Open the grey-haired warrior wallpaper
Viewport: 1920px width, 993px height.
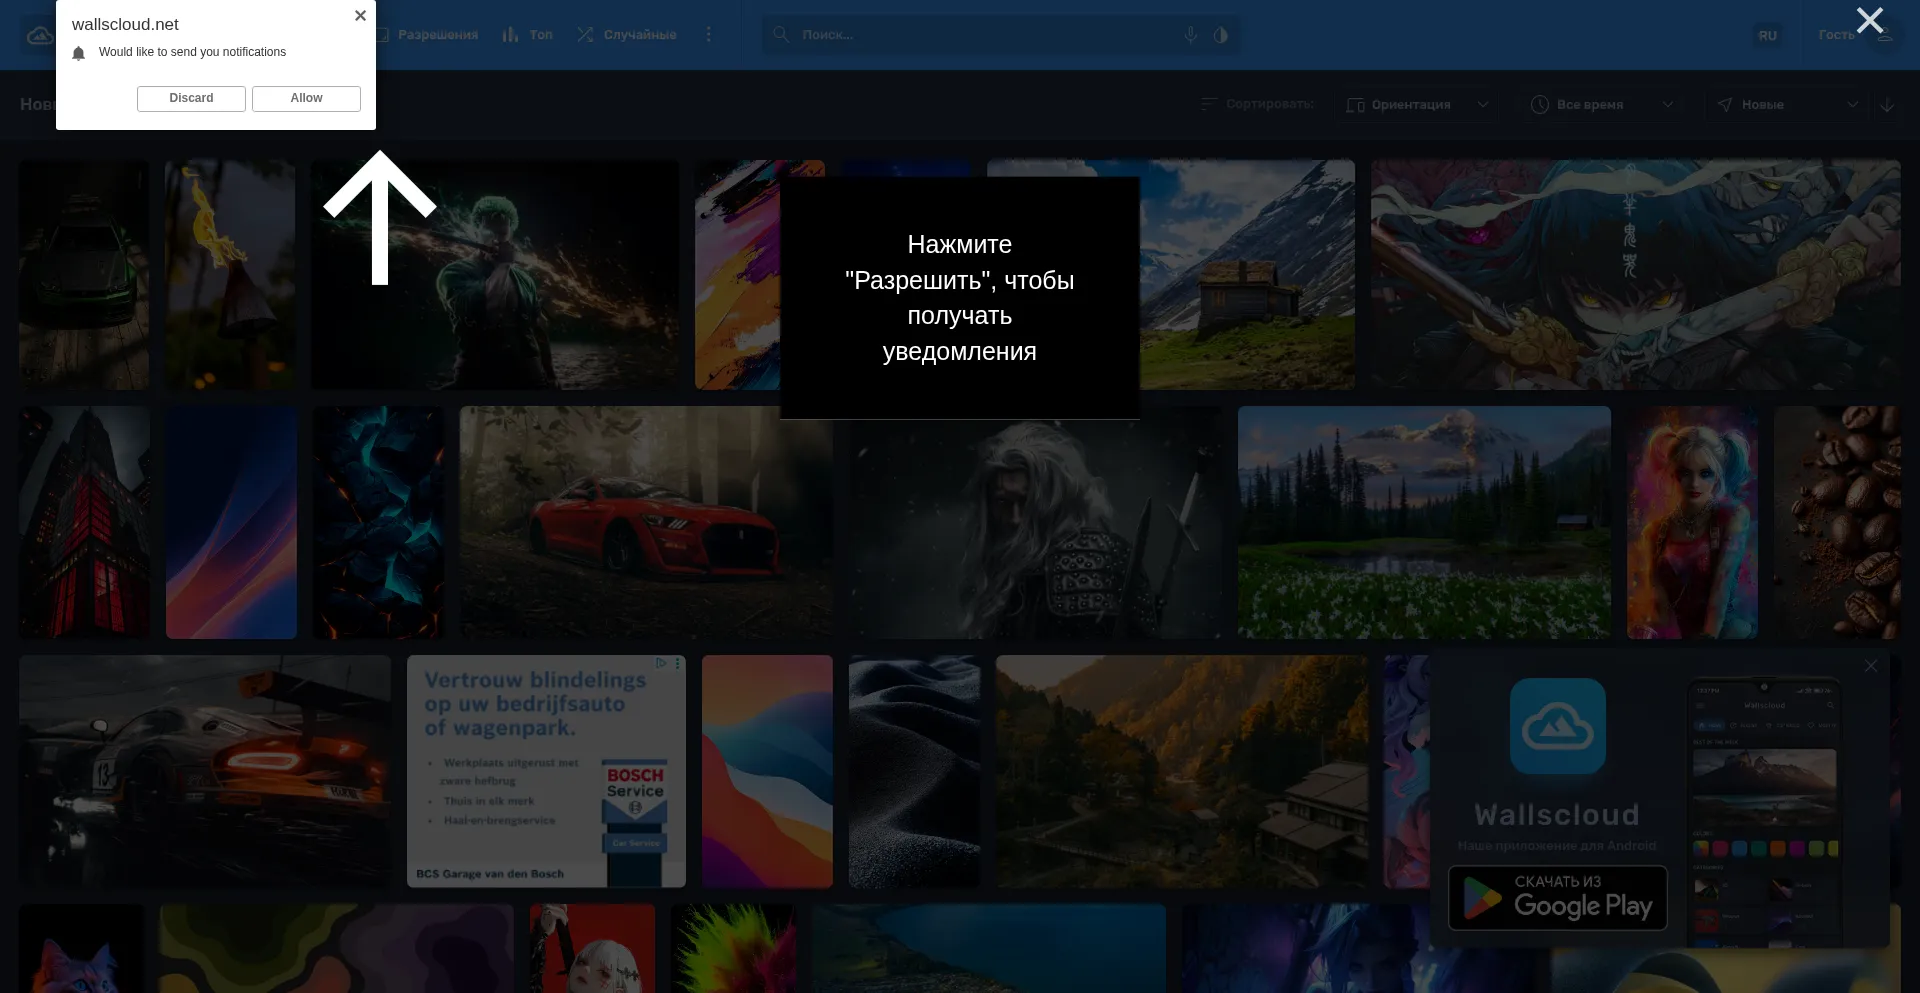pyautogui.click(x=1035, y=529)
